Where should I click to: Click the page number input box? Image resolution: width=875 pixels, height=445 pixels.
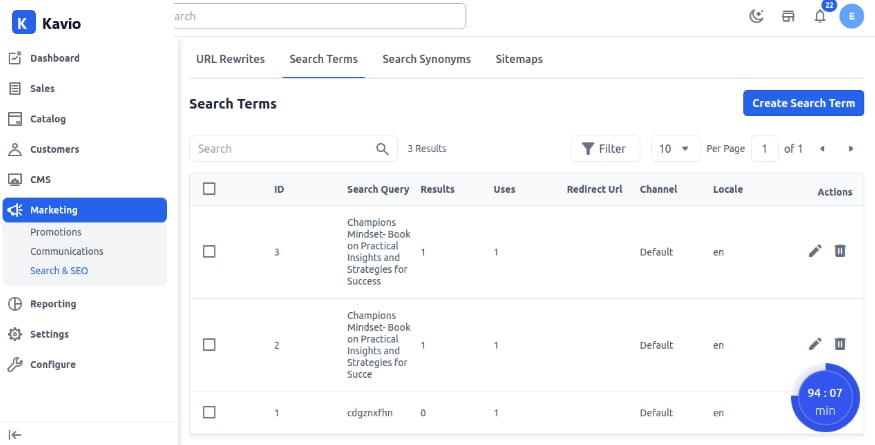(x=765, y=149)
